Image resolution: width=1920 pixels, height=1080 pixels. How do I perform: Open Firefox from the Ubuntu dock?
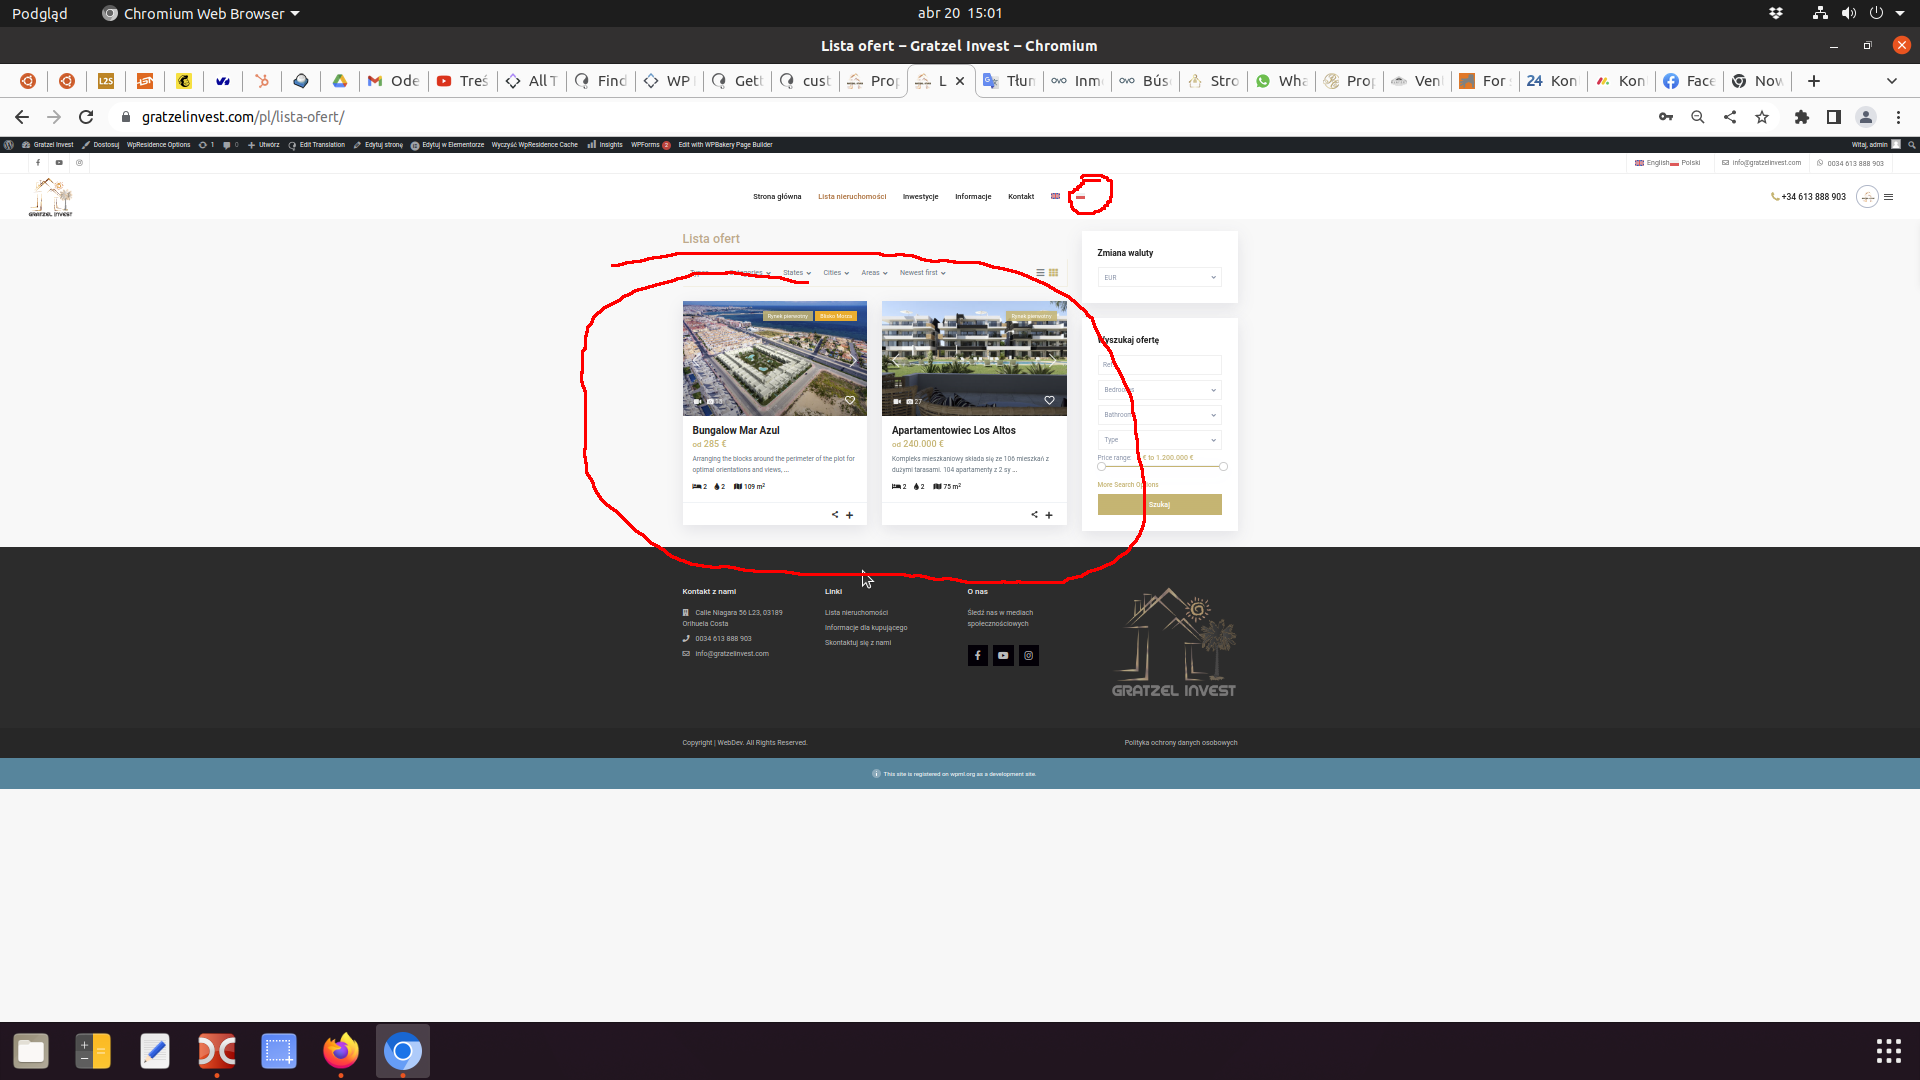click(x=341, y=1051)
